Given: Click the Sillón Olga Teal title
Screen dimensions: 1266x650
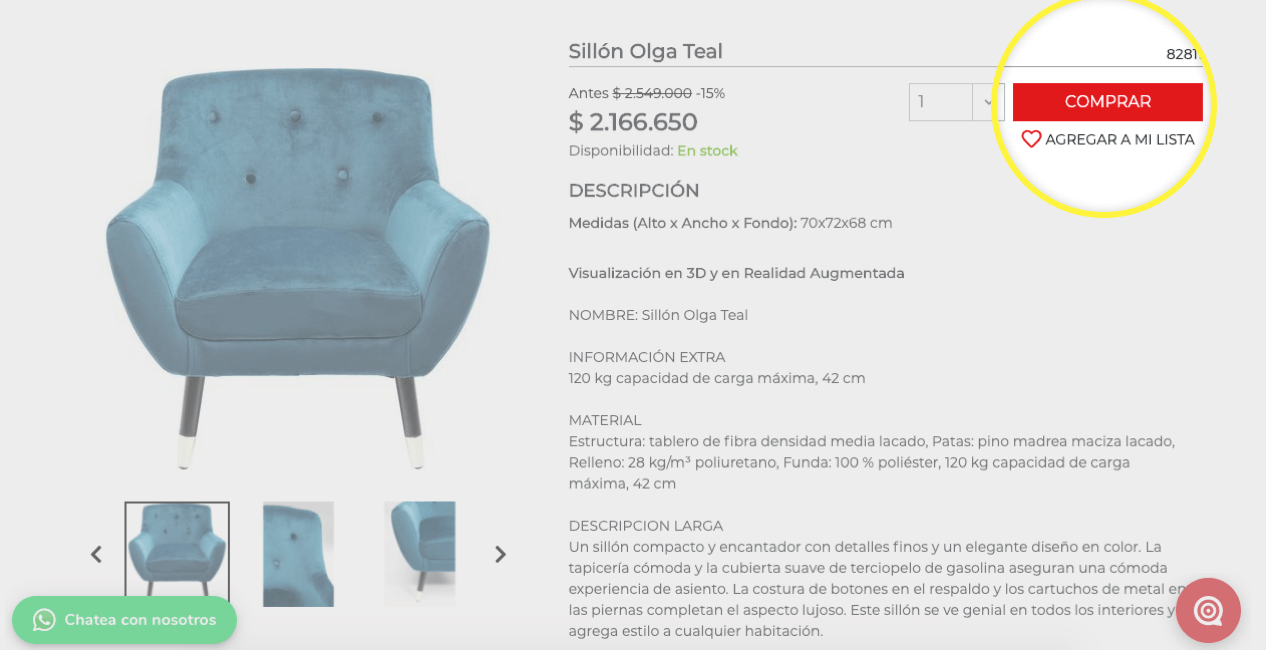Looking at the screenshot, I should (x=646, y=51).
